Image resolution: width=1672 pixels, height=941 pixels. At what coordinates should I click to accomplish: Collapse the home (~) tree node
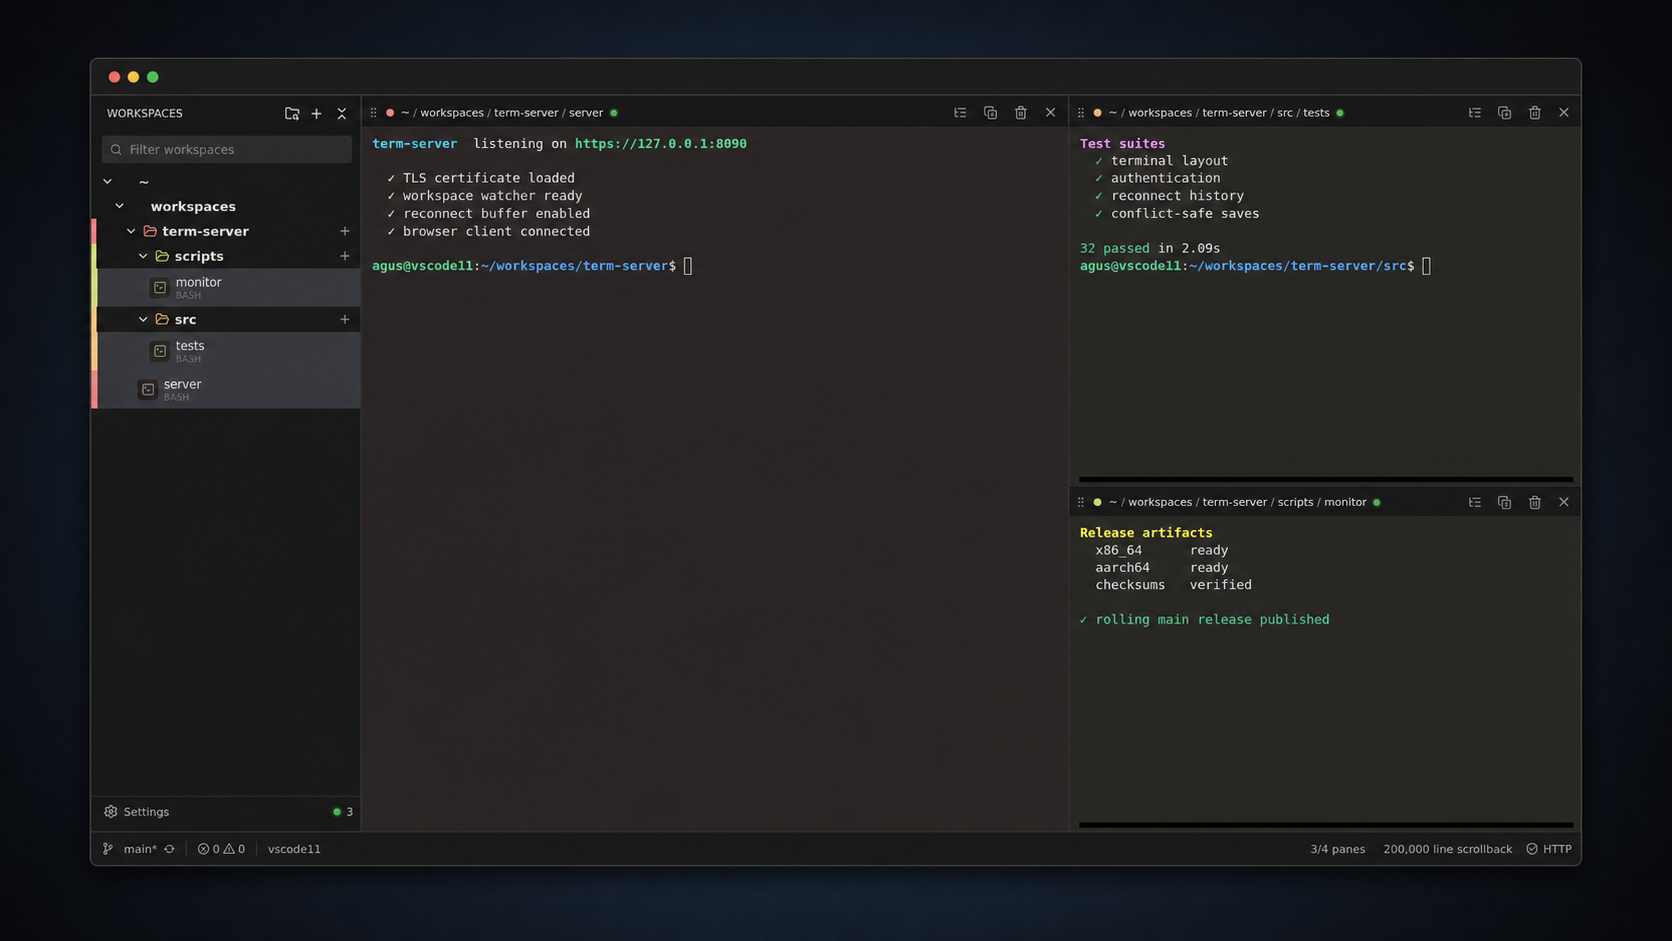107,182
